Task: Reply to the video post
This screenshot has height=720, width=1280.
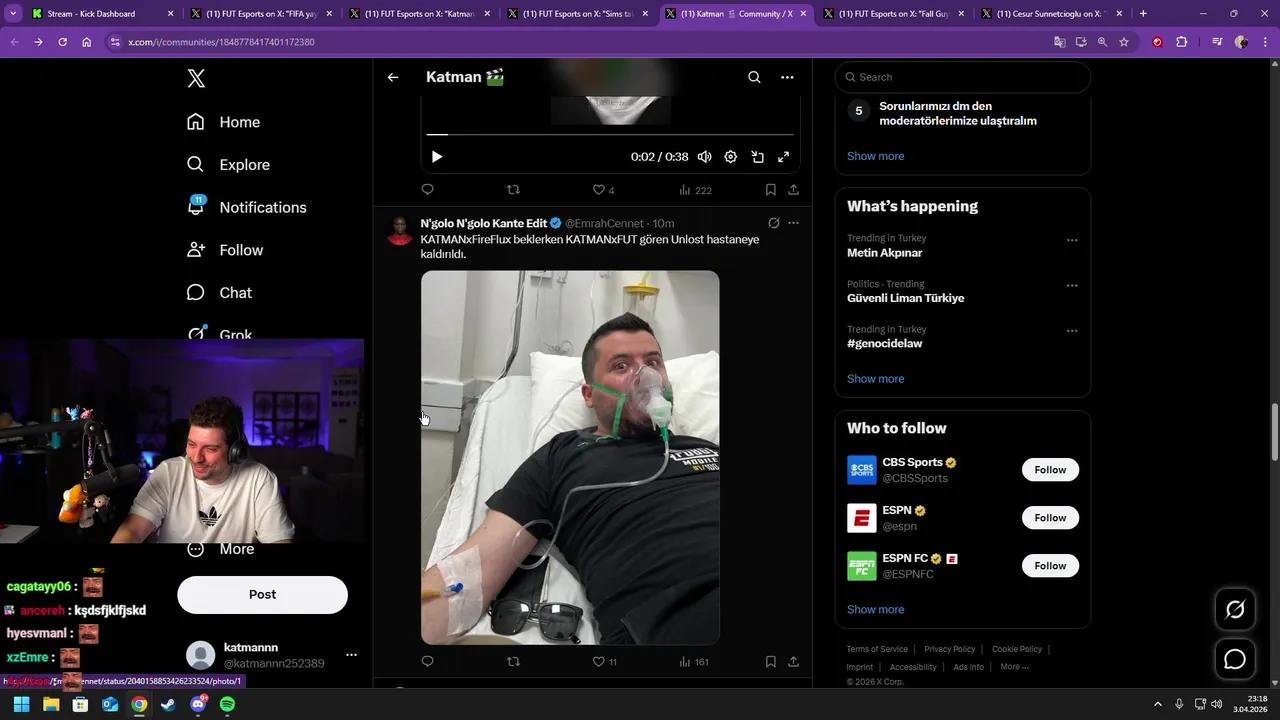Action: point(427,189)
